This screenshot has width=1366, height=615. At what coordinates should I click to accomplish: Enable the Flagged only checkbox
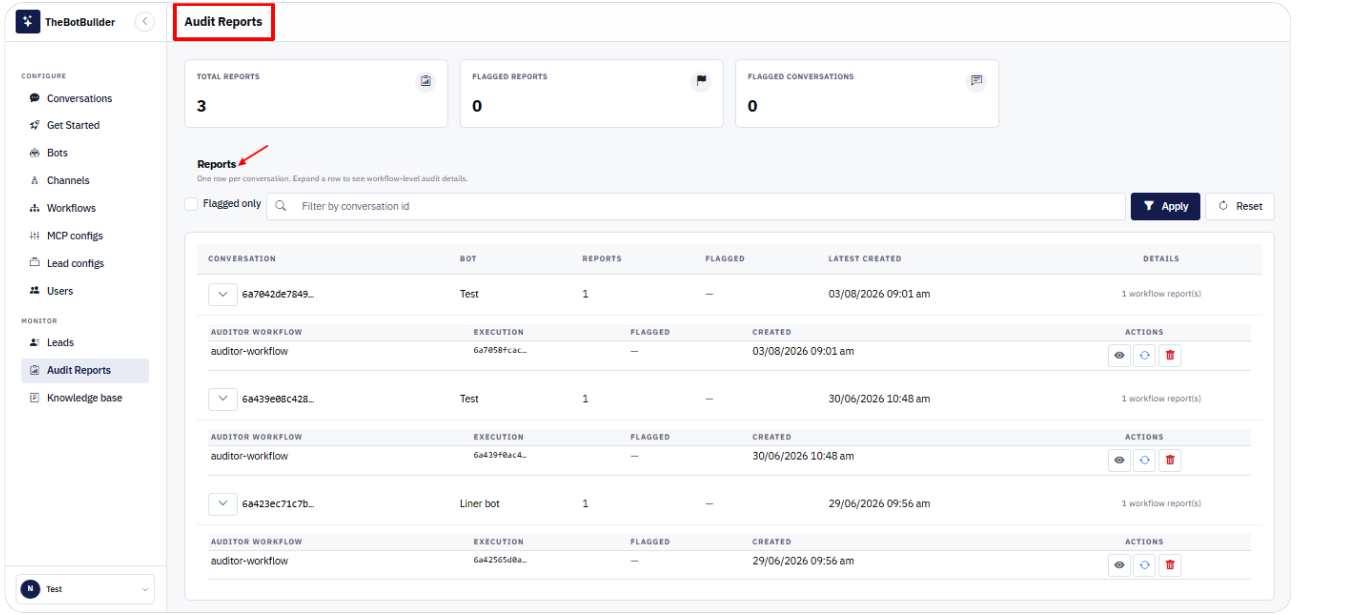pyautogui.click(x=191, y=204)
